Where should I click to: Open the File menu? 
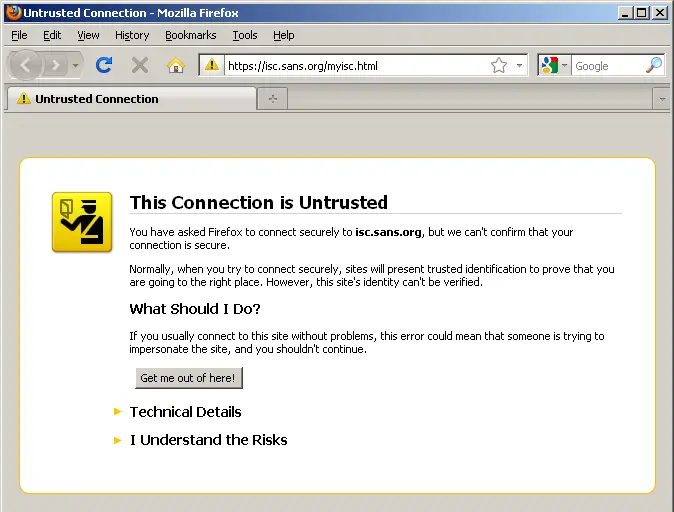click(19, 35)
